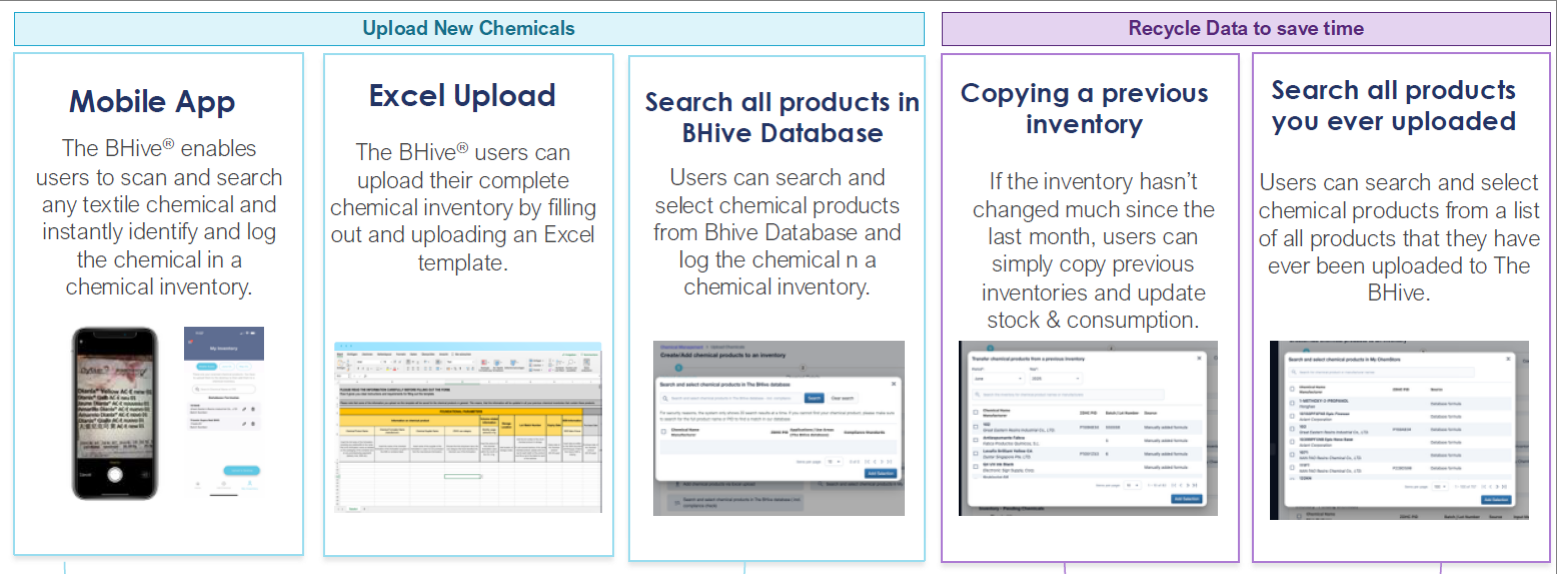Tick checkbox for 102 Great Eastern Resins in previous inventory
This screenshot has height=574, width=1557.
[975, 427]
